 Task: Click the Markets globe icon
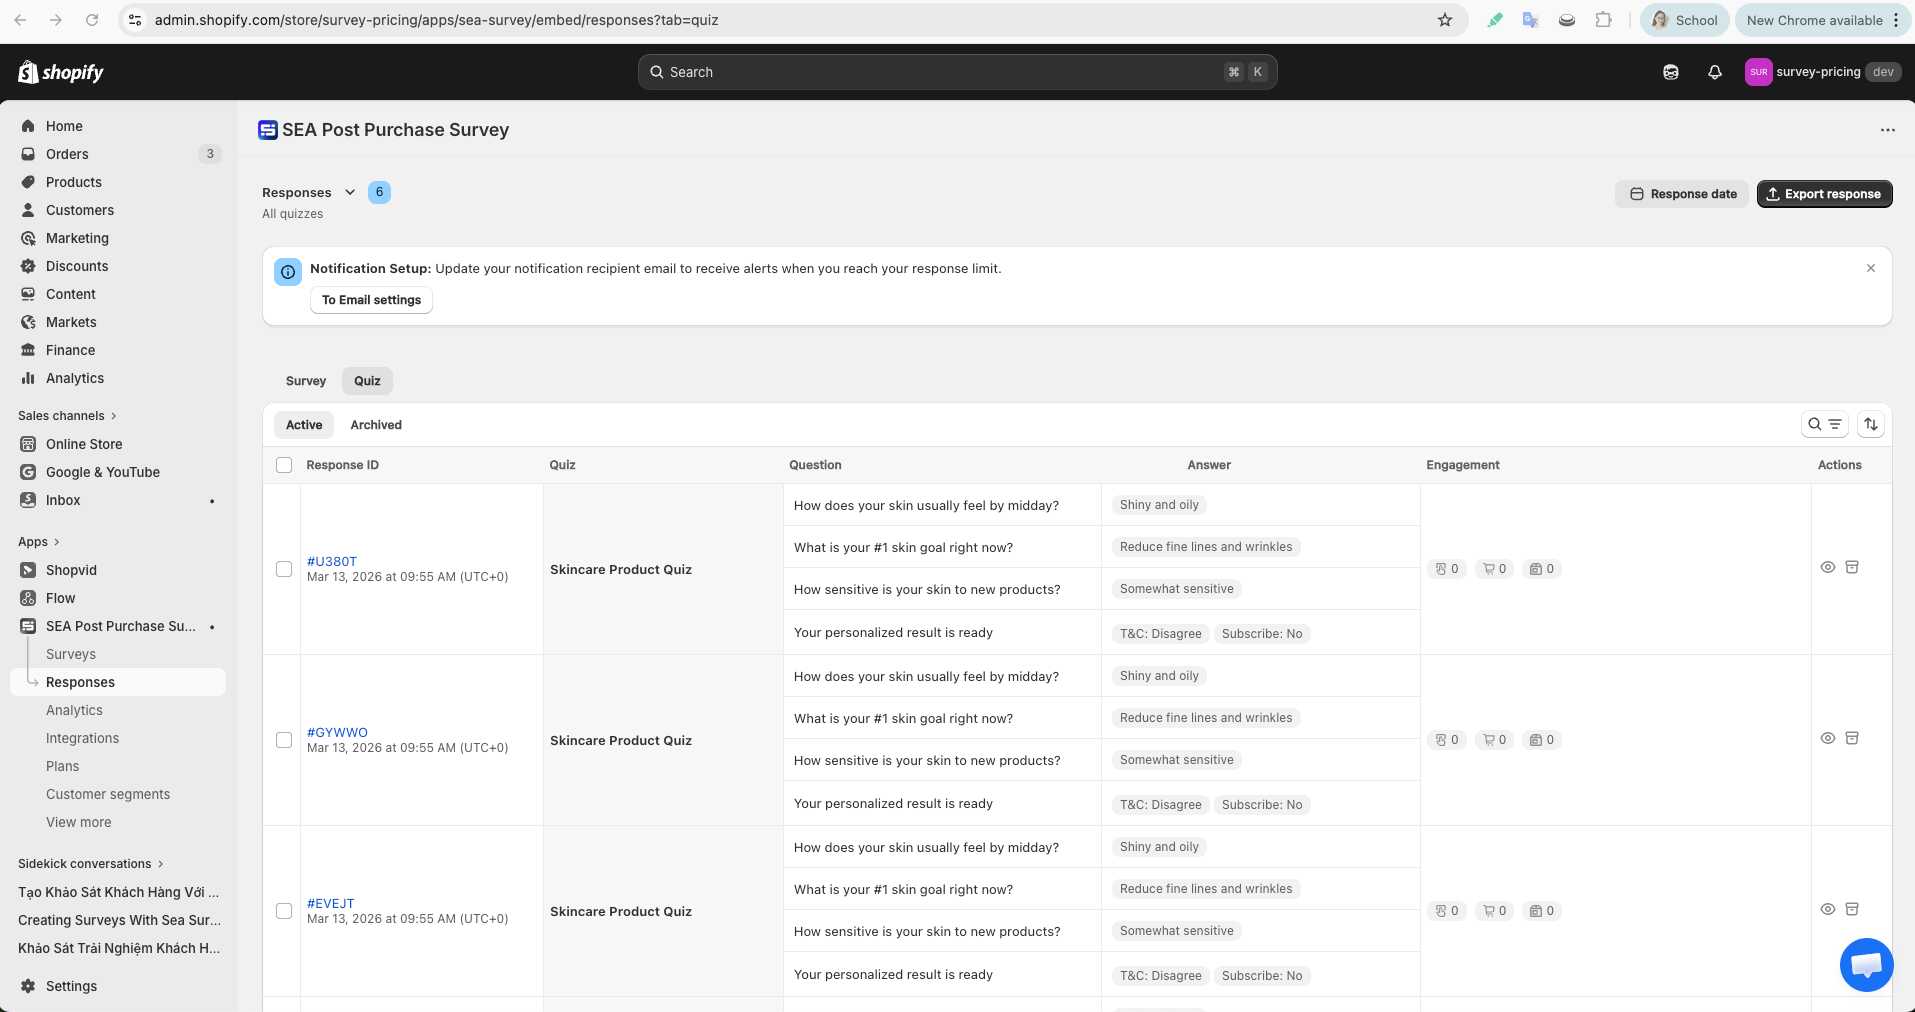[x=28, y=322]
